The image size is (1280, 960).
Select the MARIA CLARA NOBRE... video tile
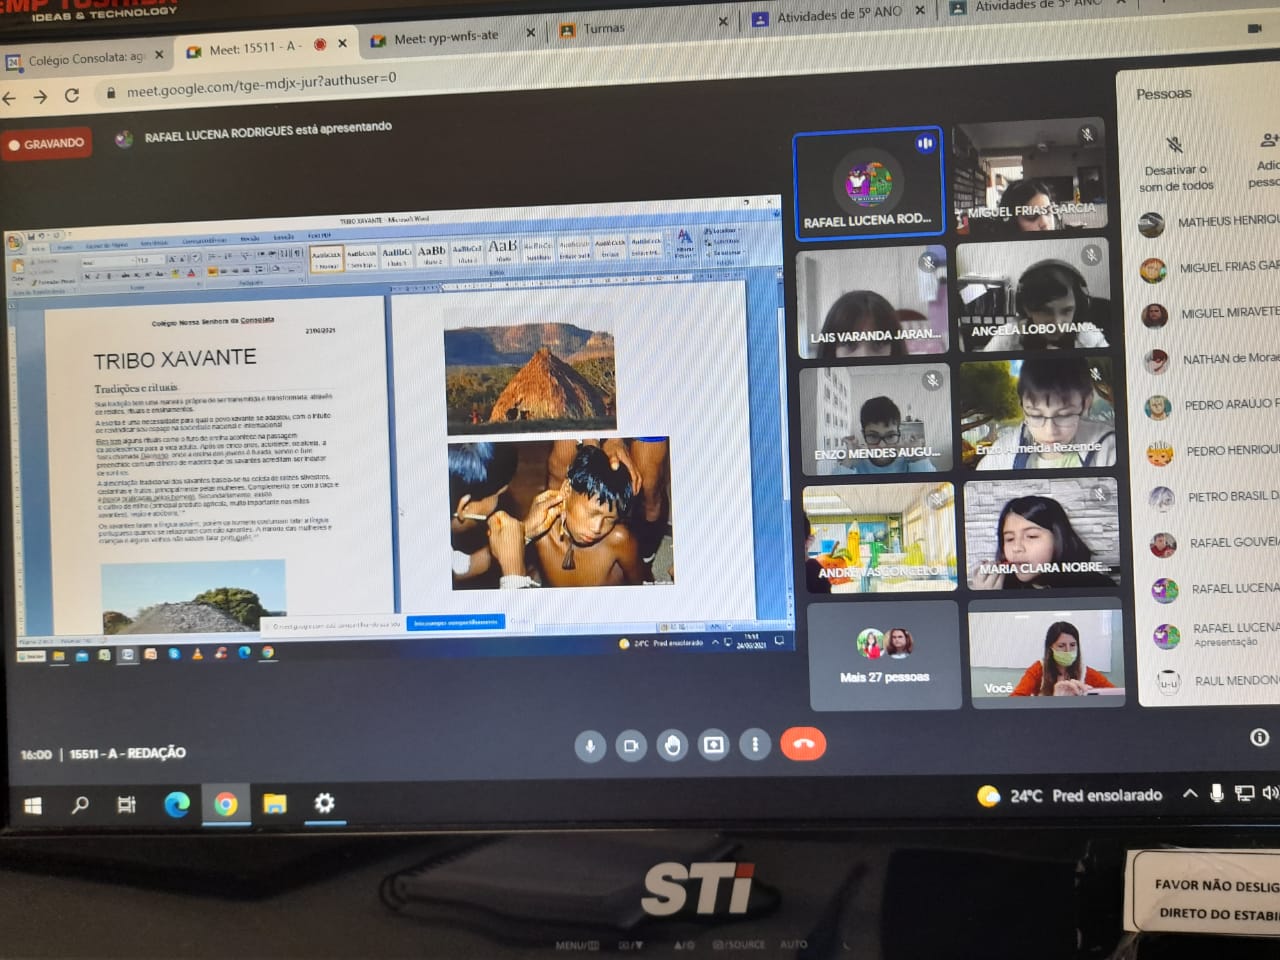pos(1041,536)
